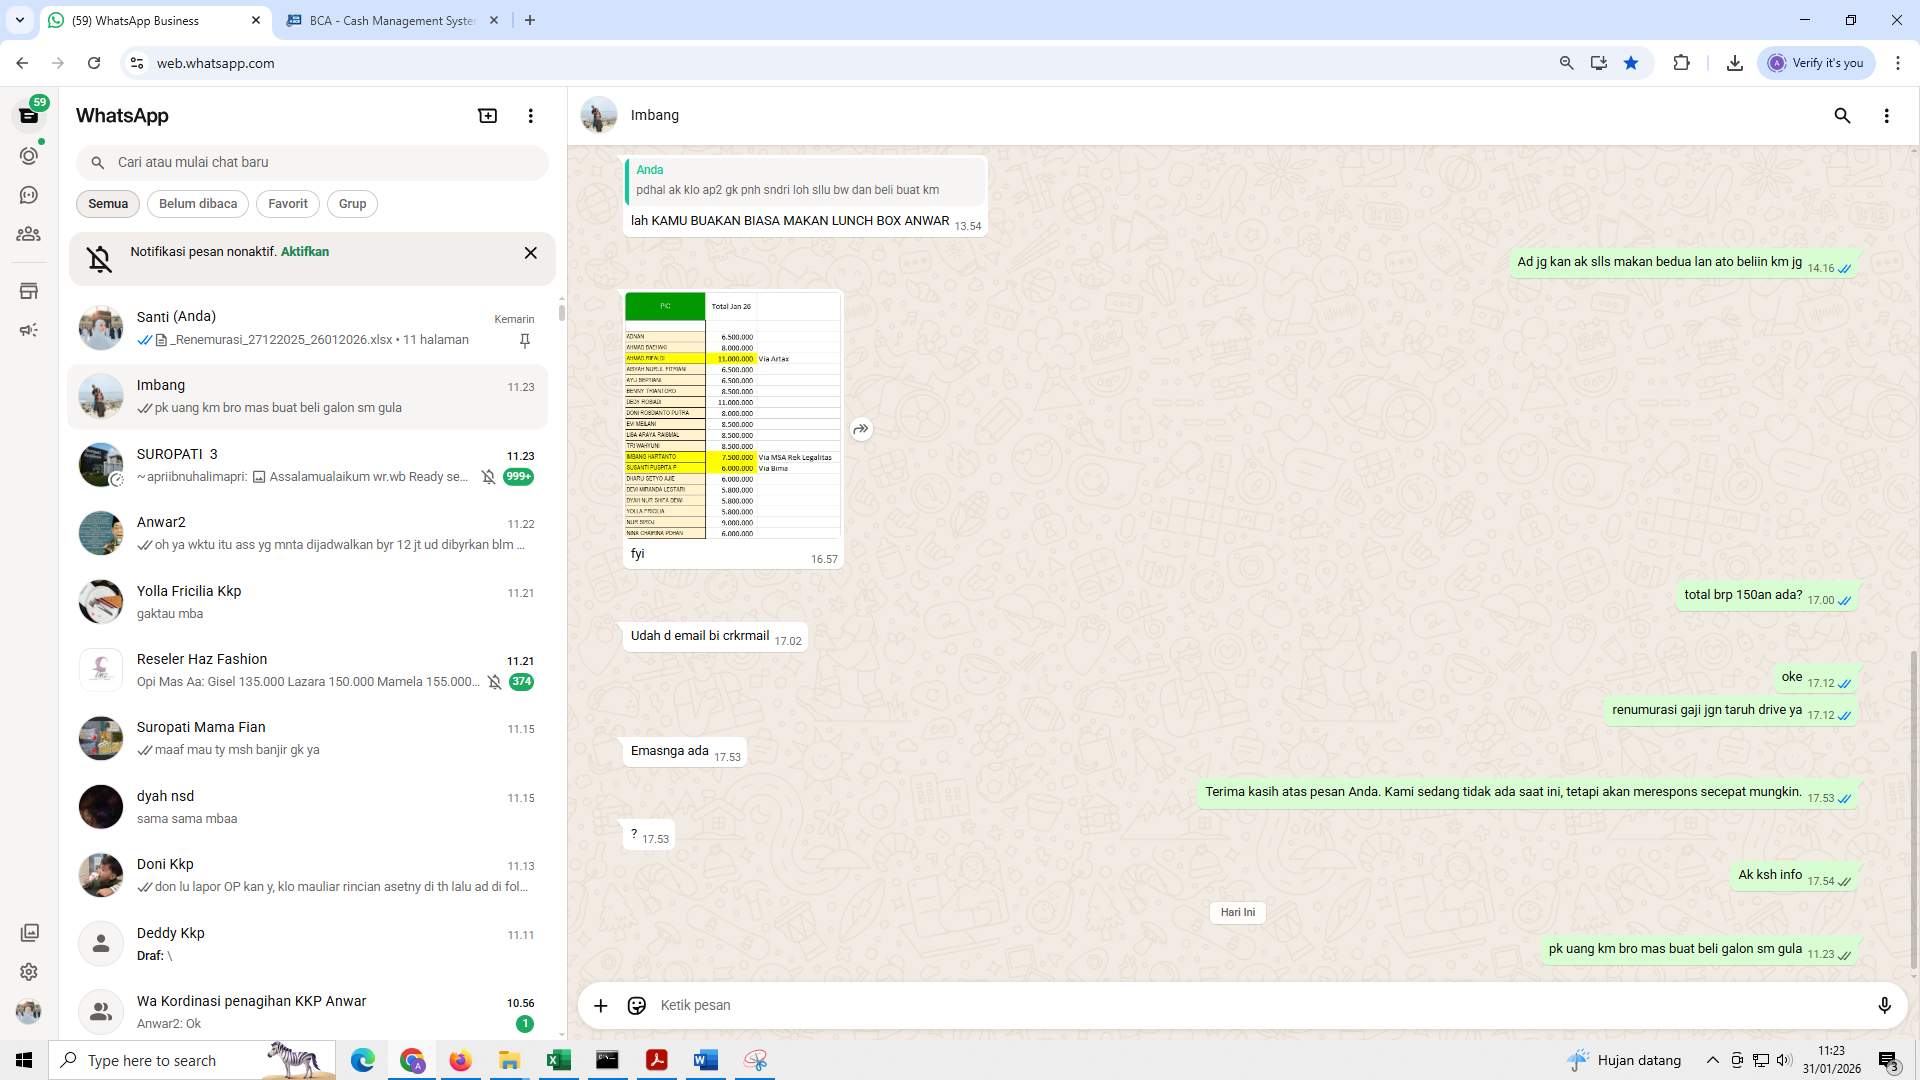
Task: Open WhatsApp Settings gear
Action: [x=29, y=971]
